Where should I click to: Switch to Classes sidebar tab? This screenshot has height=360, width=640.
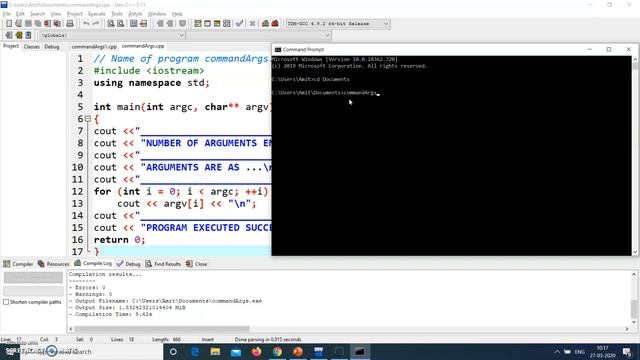click(x=31, y=47)
